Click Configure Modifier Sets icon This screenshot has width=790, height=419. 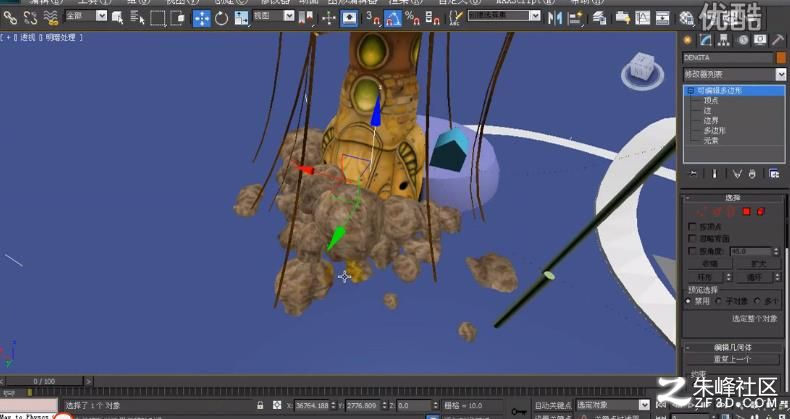tap(774, 174)
